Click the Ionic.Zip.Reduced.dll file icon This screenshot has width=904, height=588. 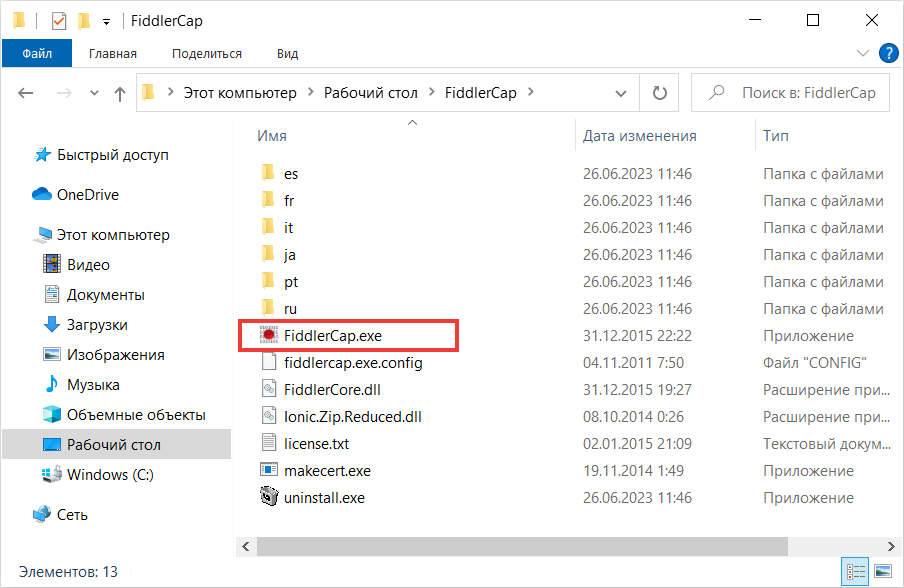tap(269, 416)
